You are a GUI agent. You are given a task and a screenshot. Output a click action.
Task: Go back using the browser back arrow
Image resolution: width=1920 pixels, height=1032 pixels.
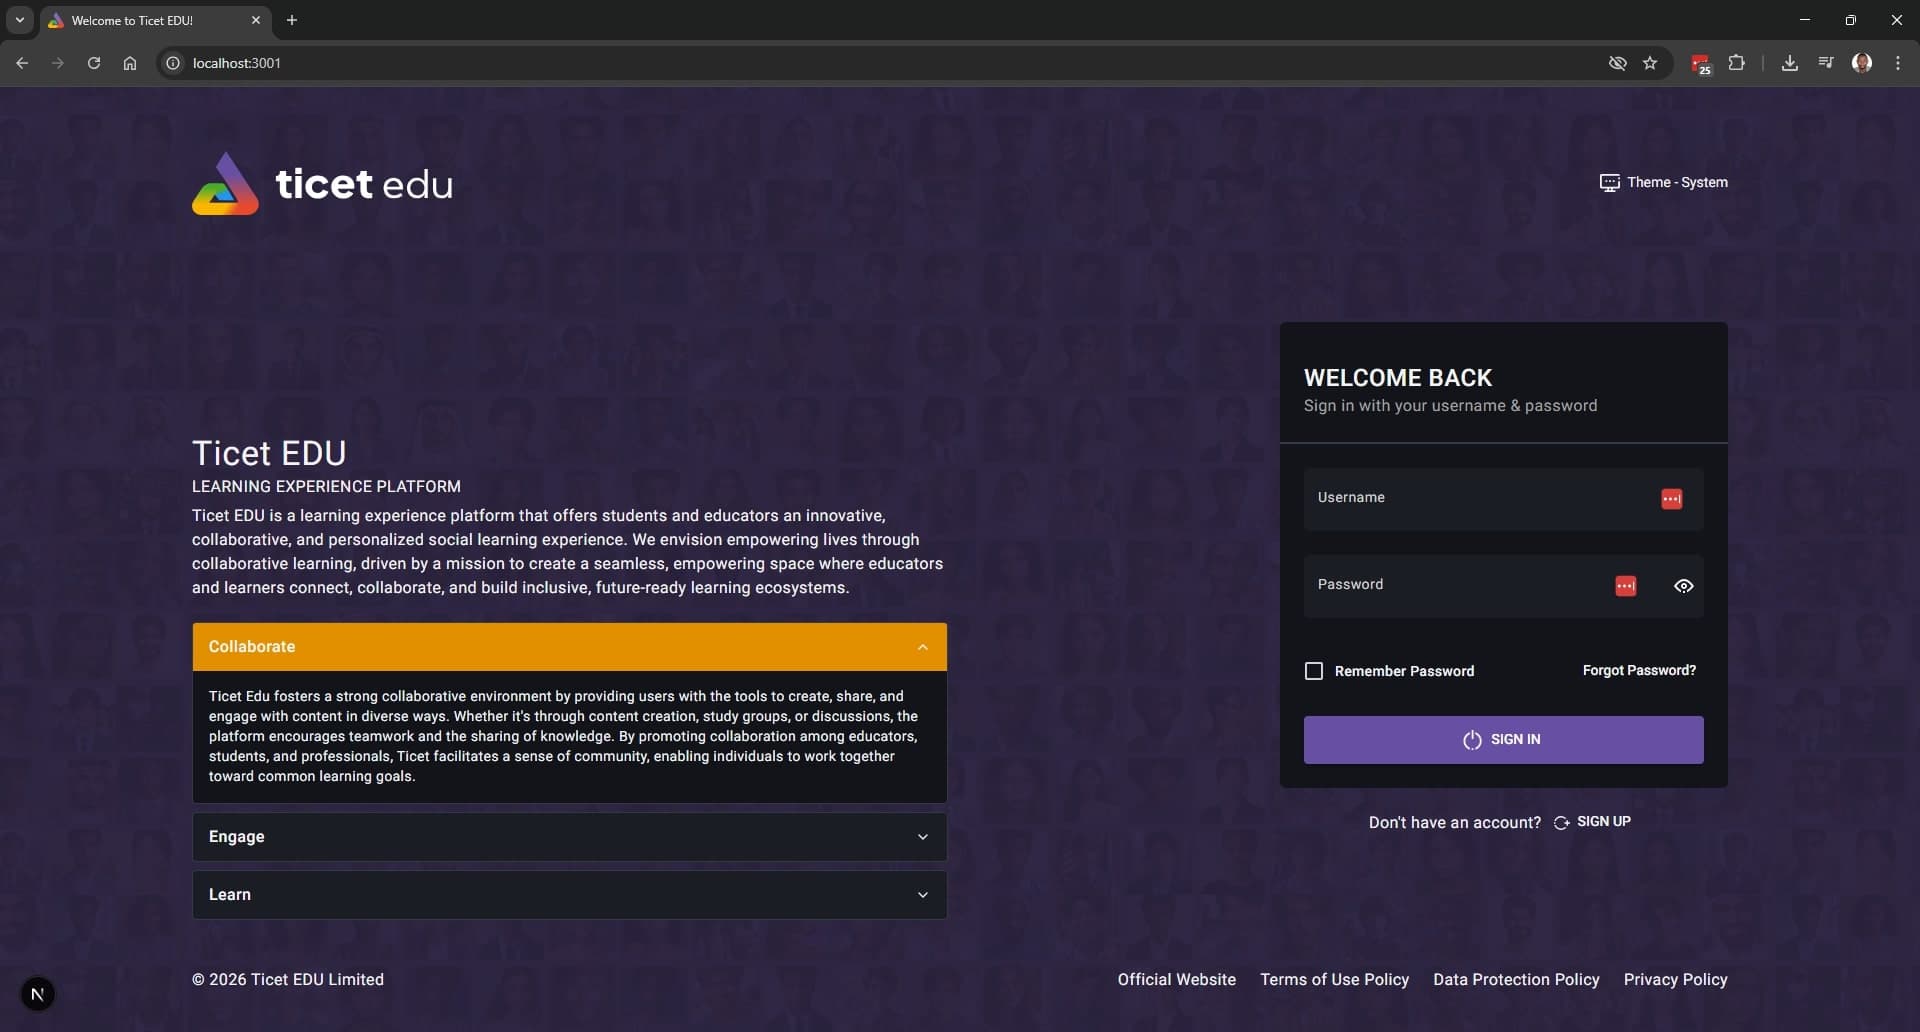[22, 63]
